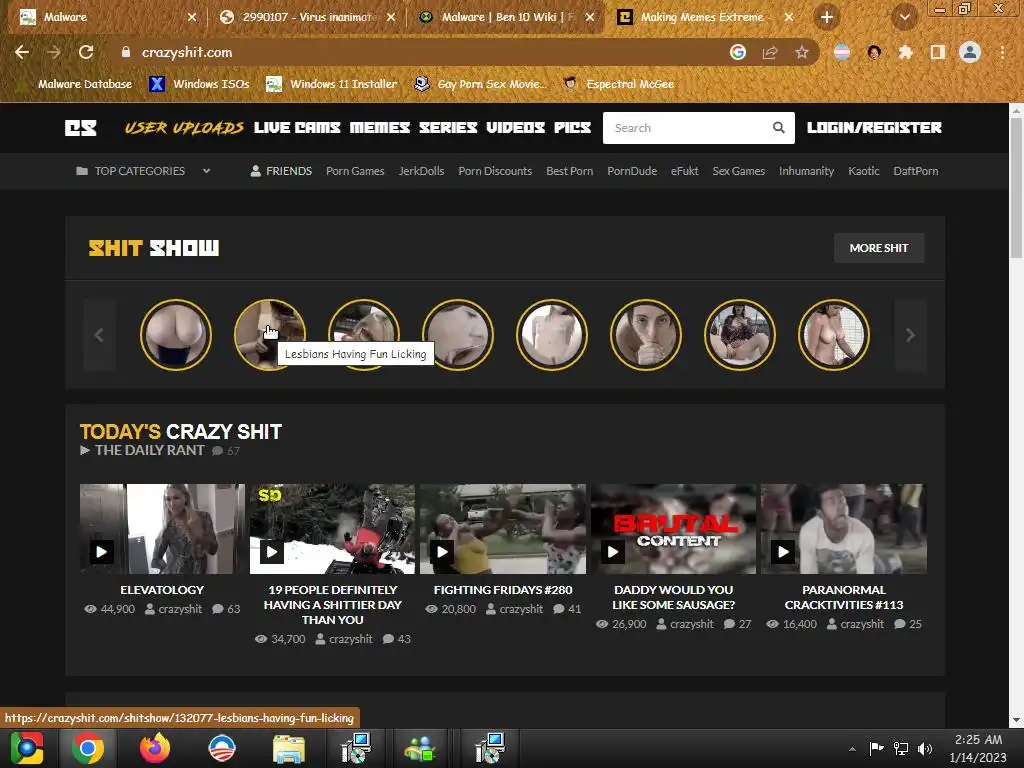Open the ELEVATOLOGY title link
The width and height of the screenshot is (1024, 768).
162,590
